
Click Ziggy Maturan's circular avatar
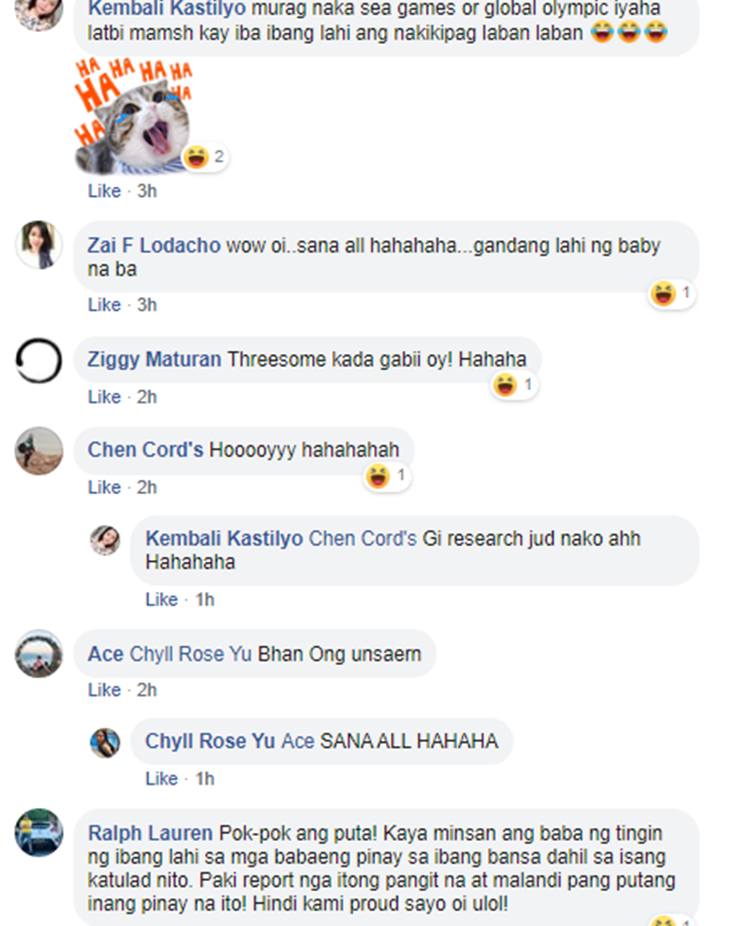(x=38, y=360)
